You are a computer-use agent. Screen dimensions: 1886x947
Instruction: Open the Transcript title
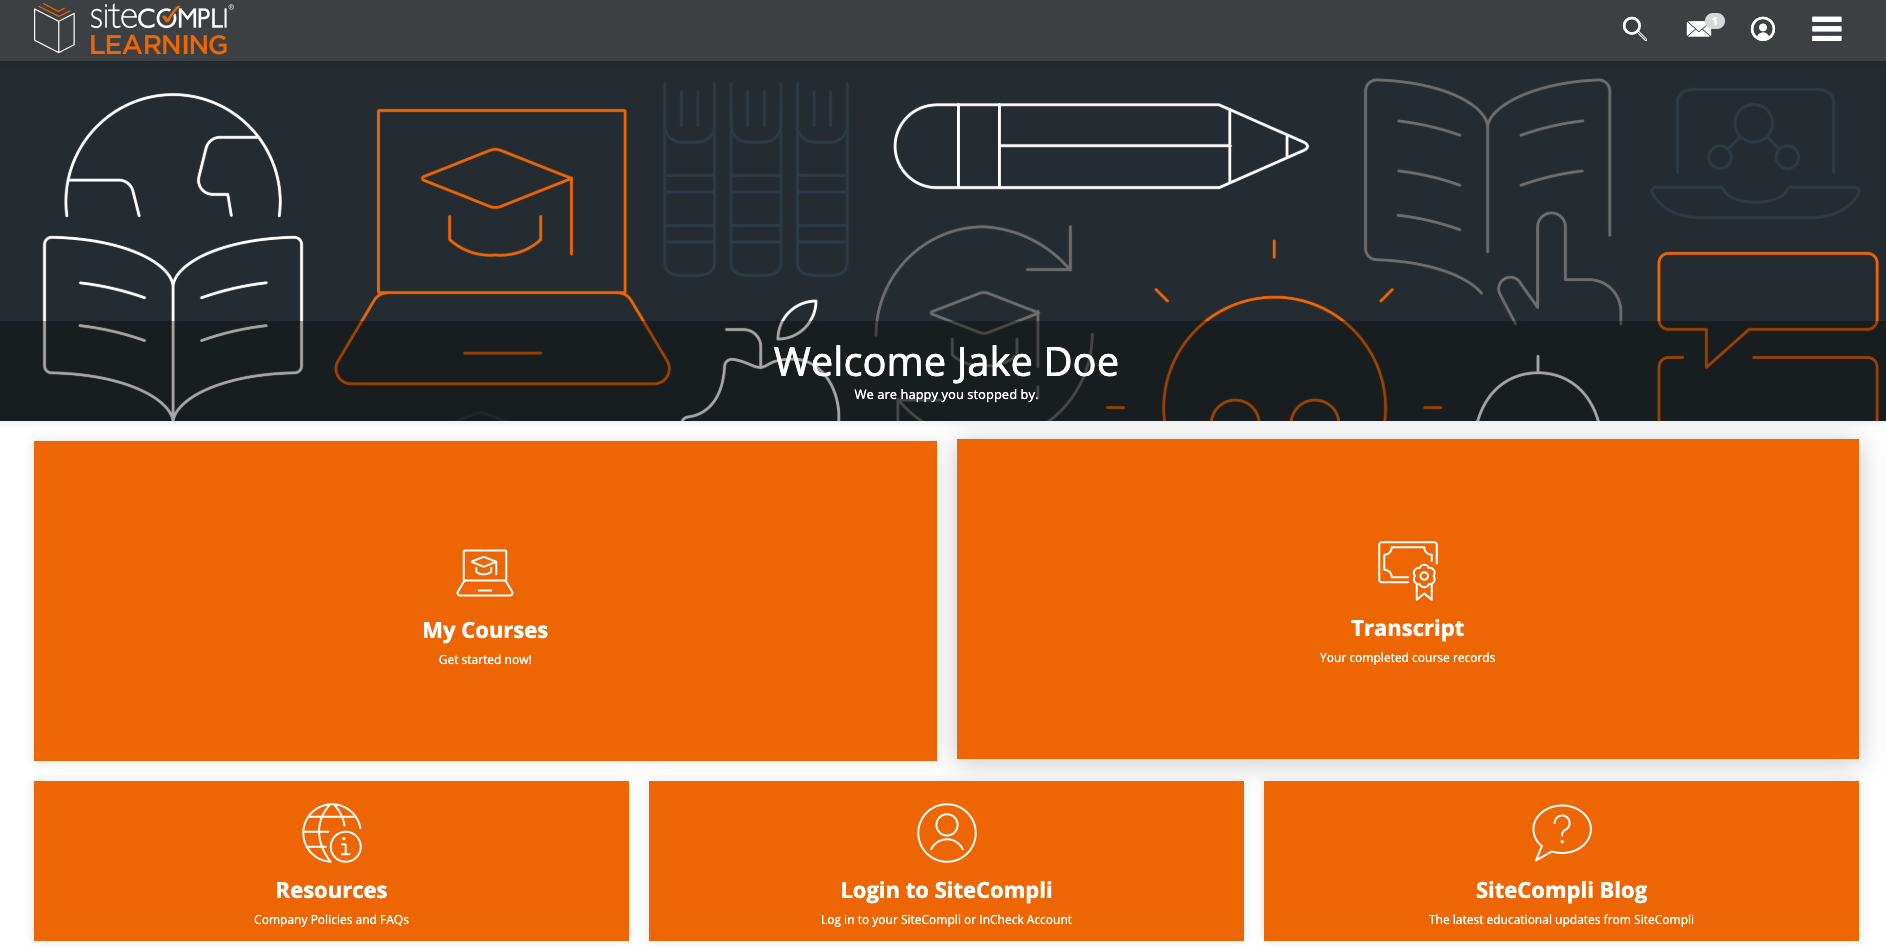1408,628
